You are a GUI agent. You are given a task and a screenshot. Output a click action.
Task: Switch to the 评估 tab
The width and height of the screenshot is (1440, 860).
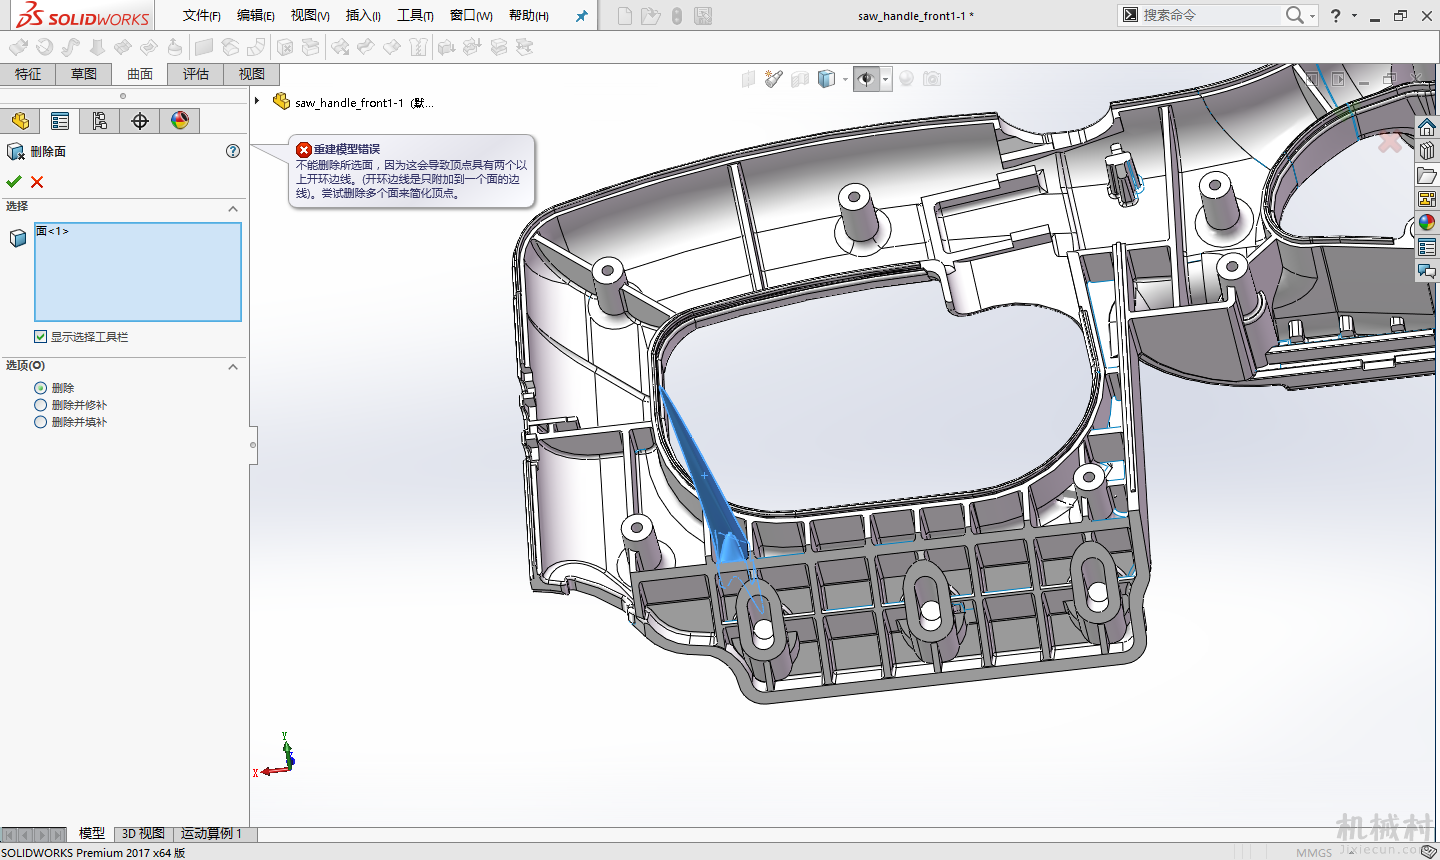(196, 74)
